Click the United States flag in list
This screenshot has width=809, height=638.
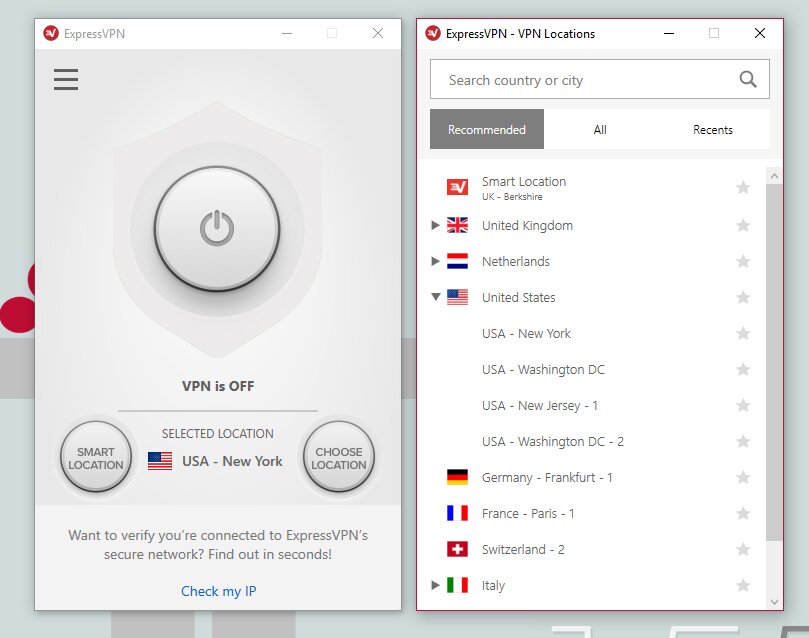pos(457,297)
